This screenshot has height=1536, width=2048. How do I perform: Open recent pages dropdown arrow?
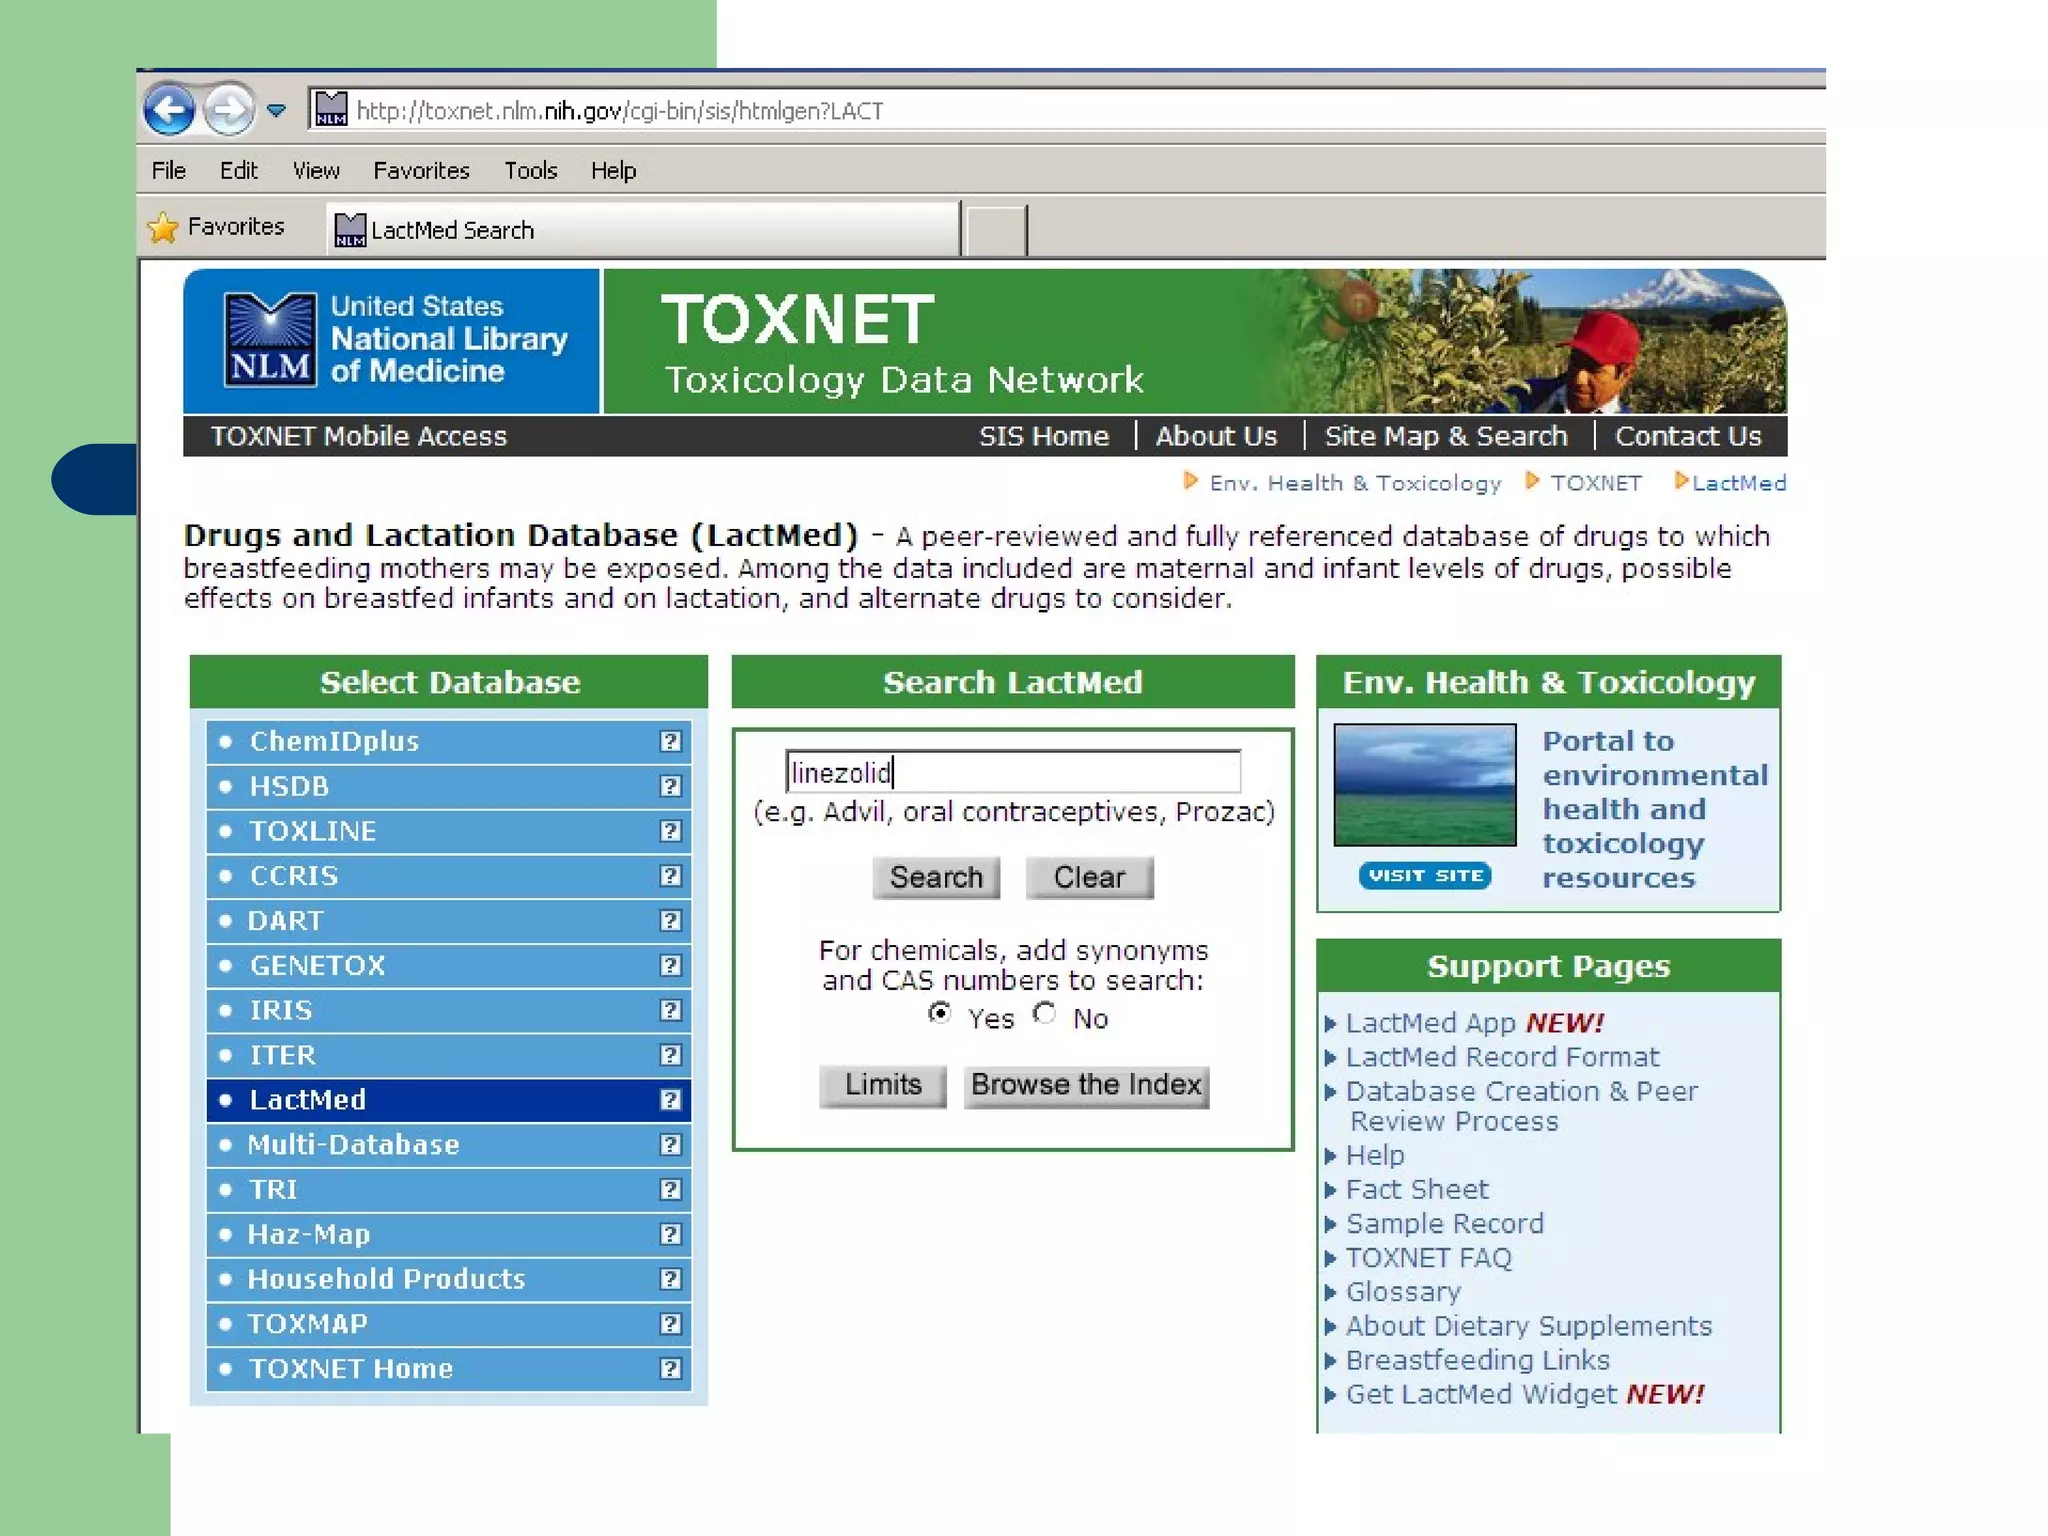point(277,110)
